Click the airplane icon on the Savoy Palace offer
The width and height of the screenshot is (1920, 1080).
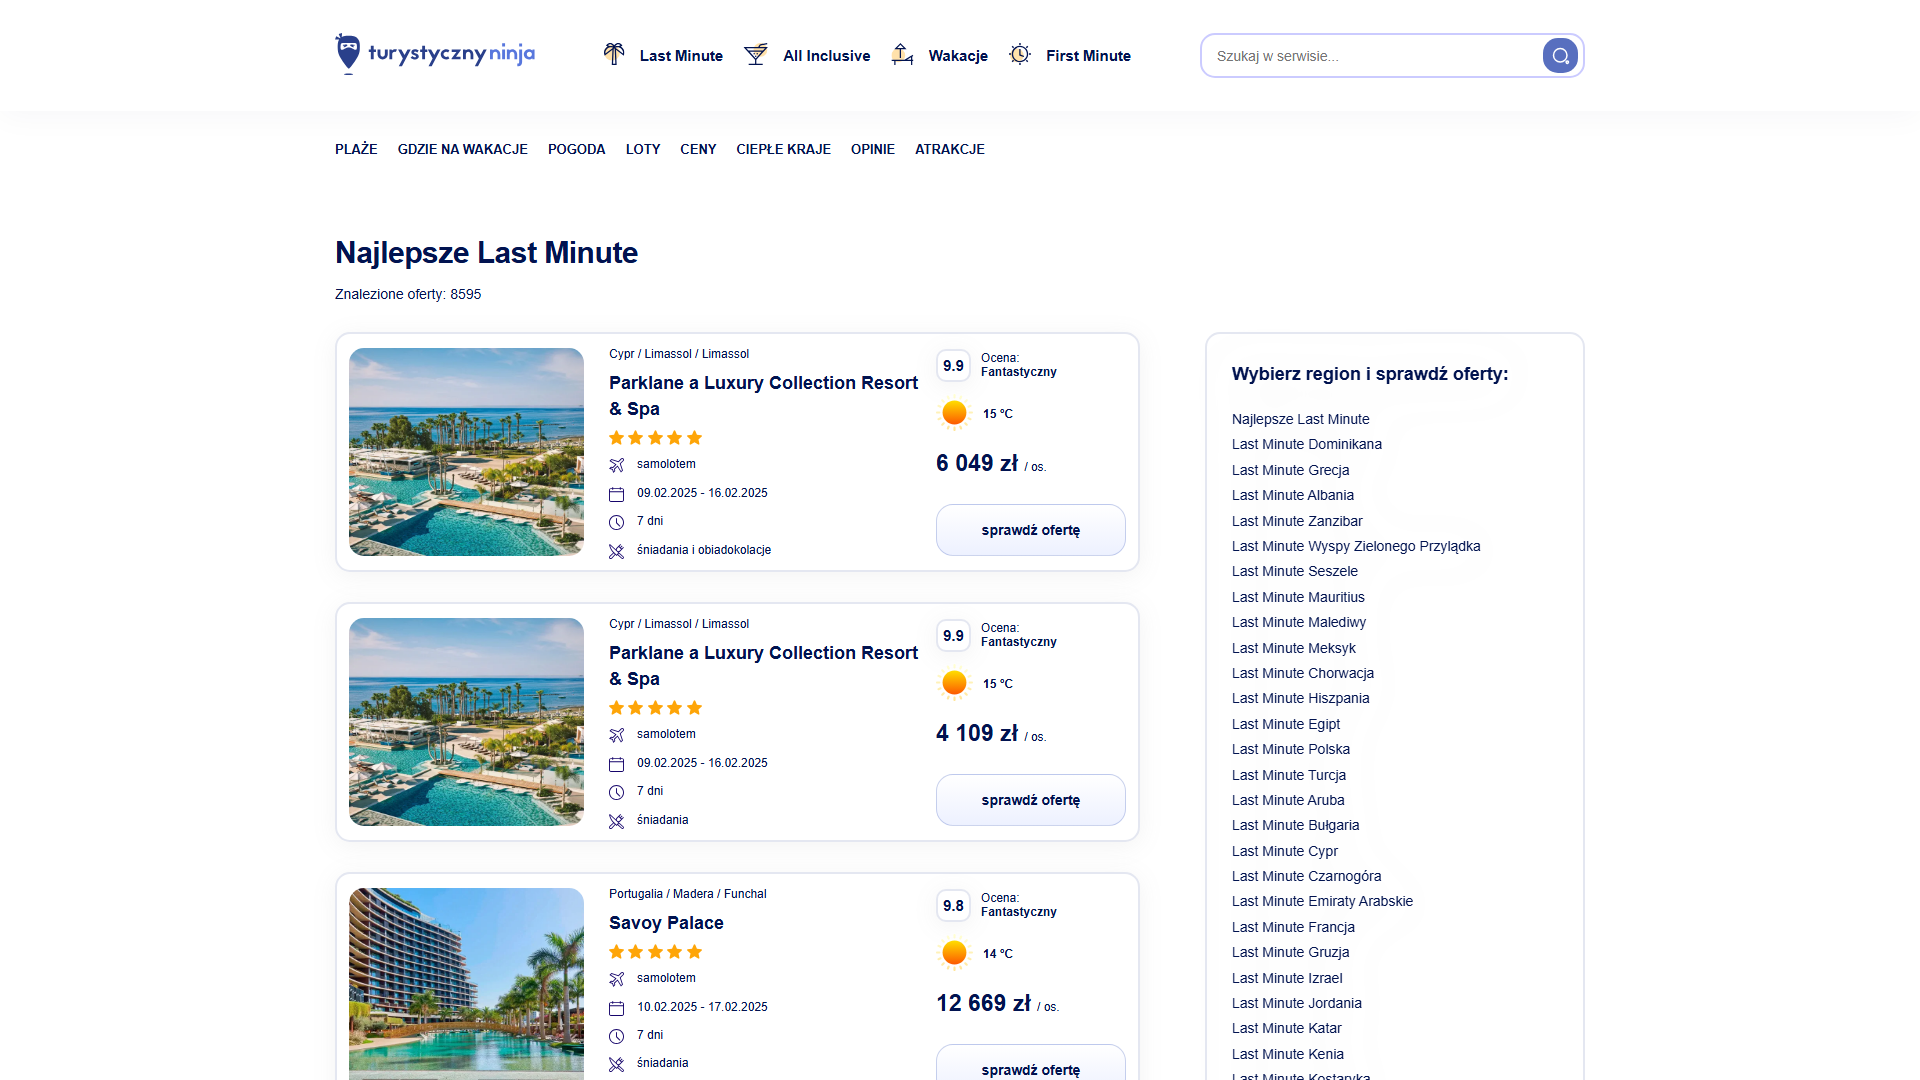(x=617, y=979)
